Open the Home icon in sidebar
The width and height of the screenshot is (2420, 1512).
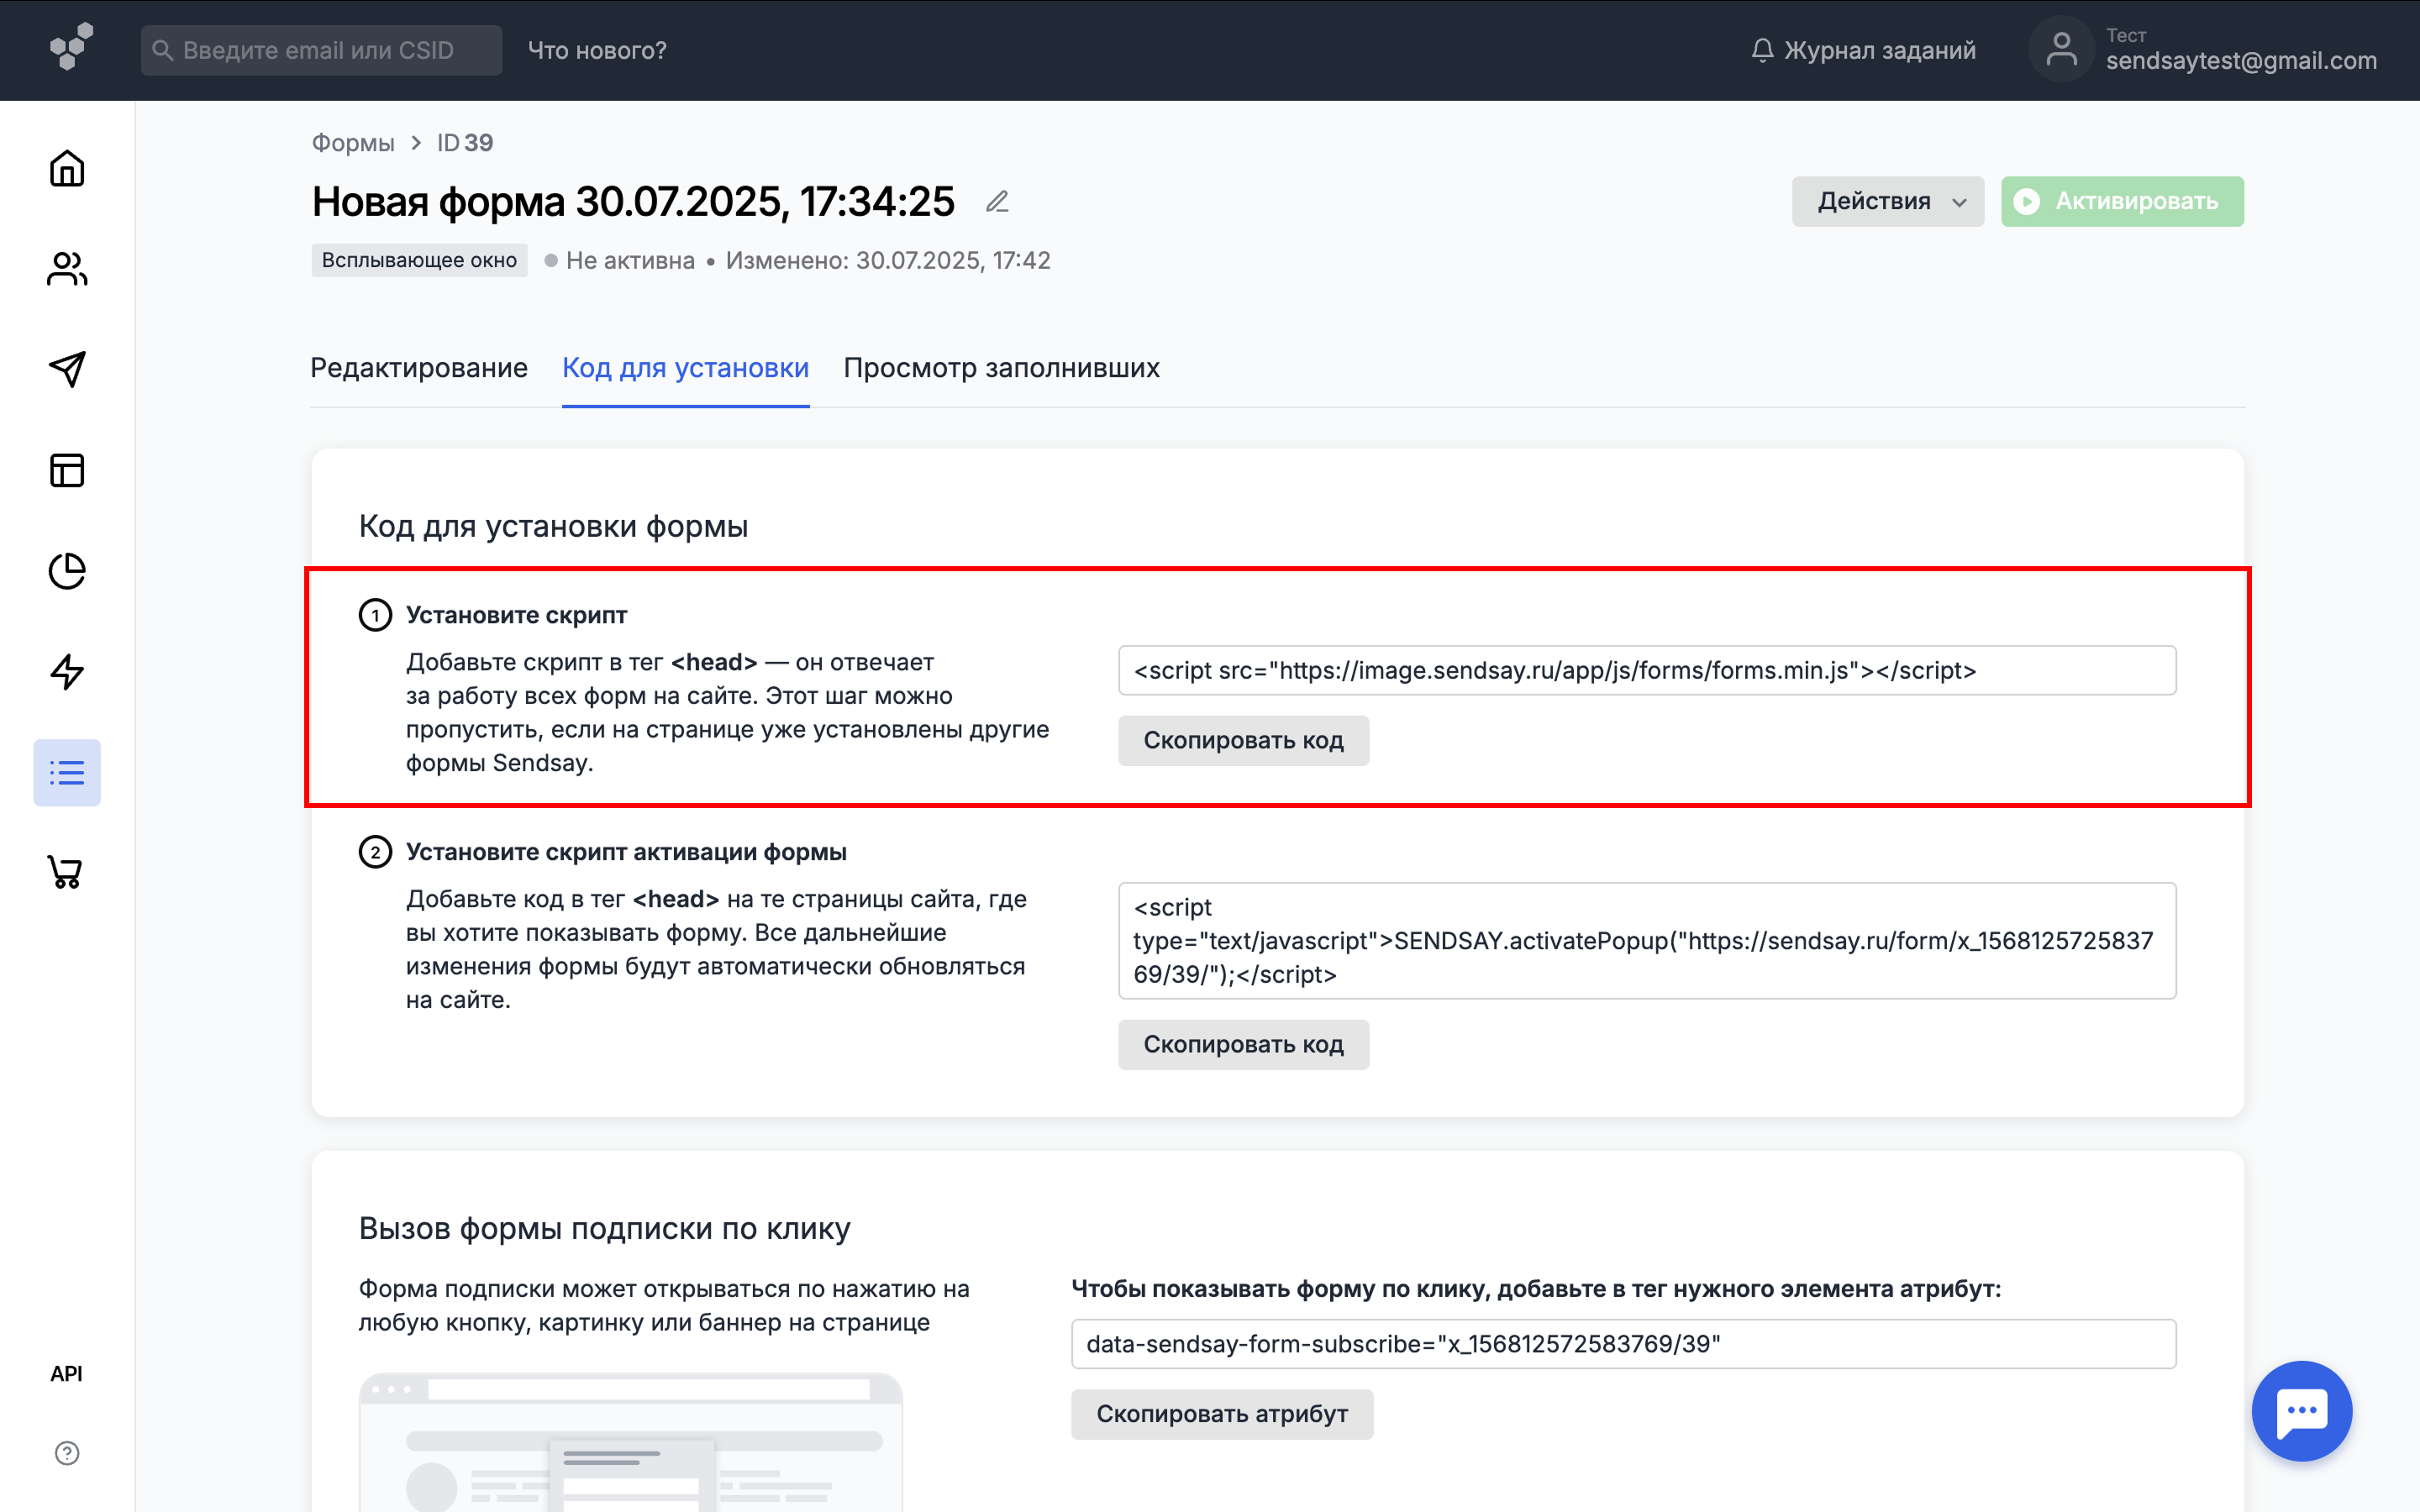[67, 169]
